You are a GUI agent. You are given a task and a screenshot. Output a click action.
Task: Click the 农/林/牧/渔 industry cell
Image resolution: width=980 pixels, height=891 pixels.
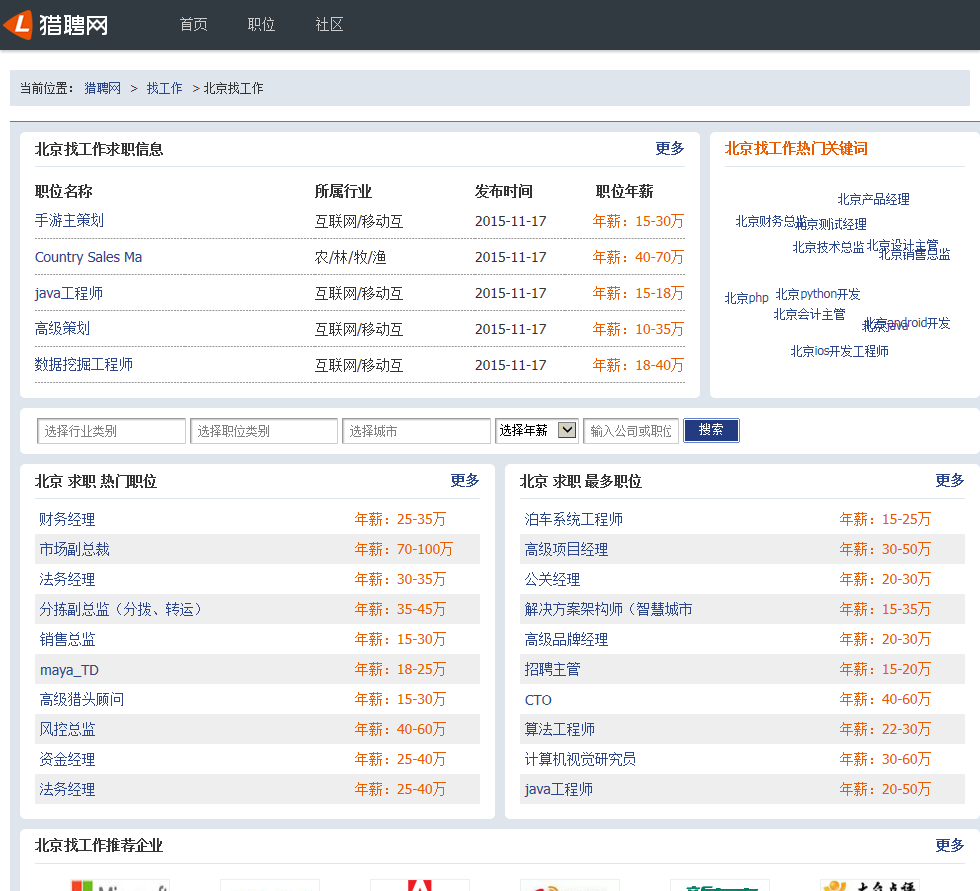pyautogui.click(x=350, y=257)
